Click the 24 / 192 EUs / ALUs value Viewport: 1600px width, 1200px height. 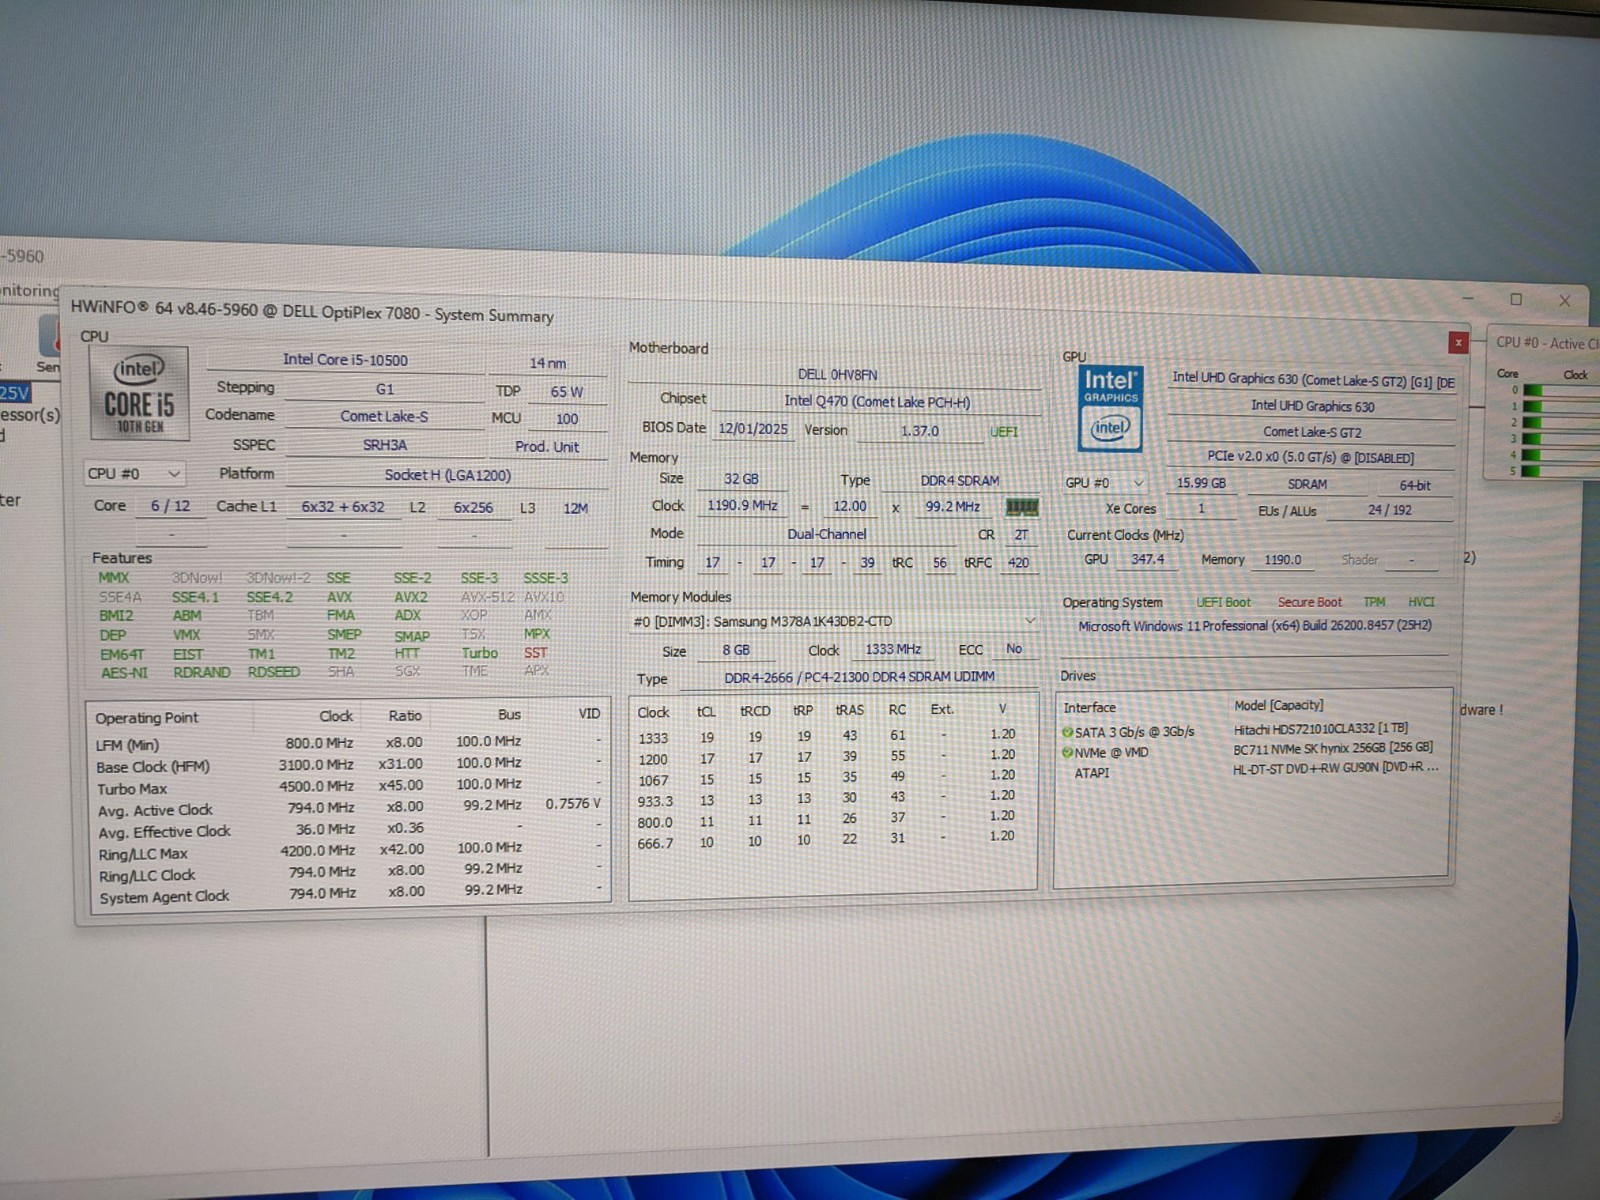(1390, 510)
